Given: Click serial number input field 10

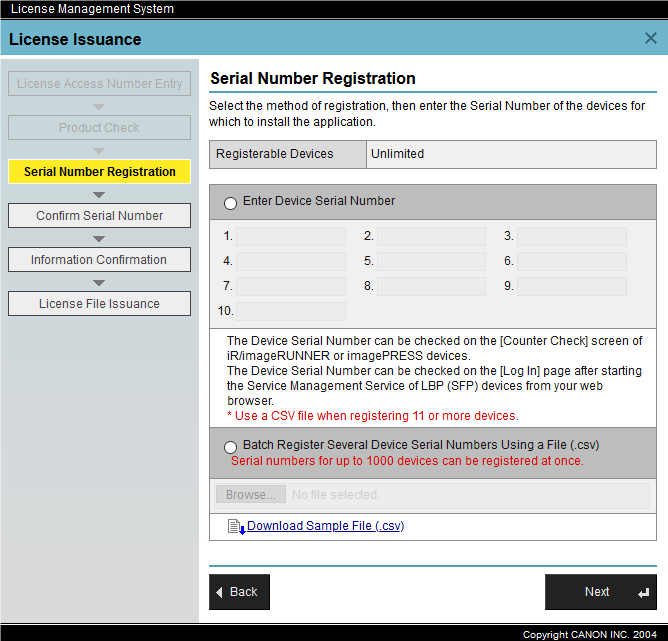Looking at the screenshot, I should tap(291, 312).
